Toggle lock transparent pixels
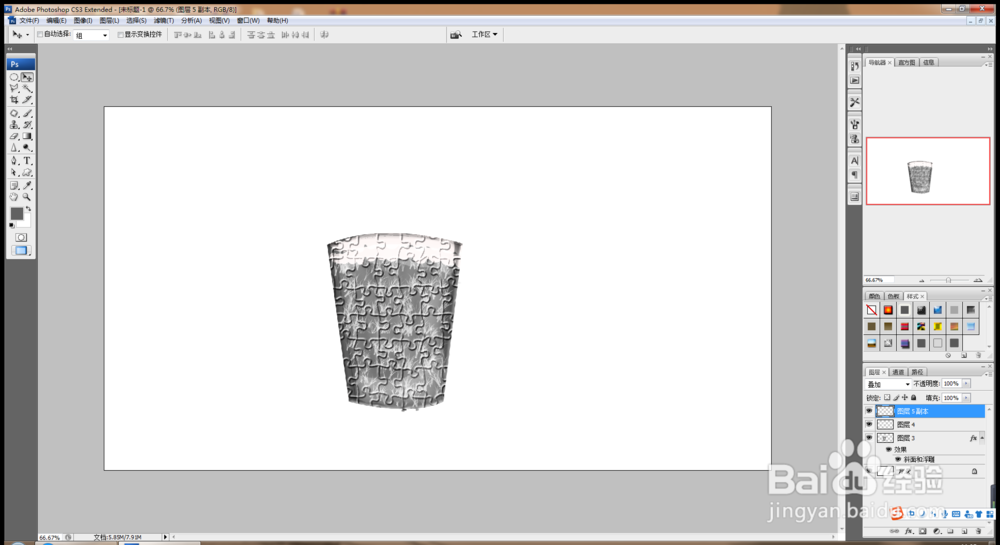 887,398
